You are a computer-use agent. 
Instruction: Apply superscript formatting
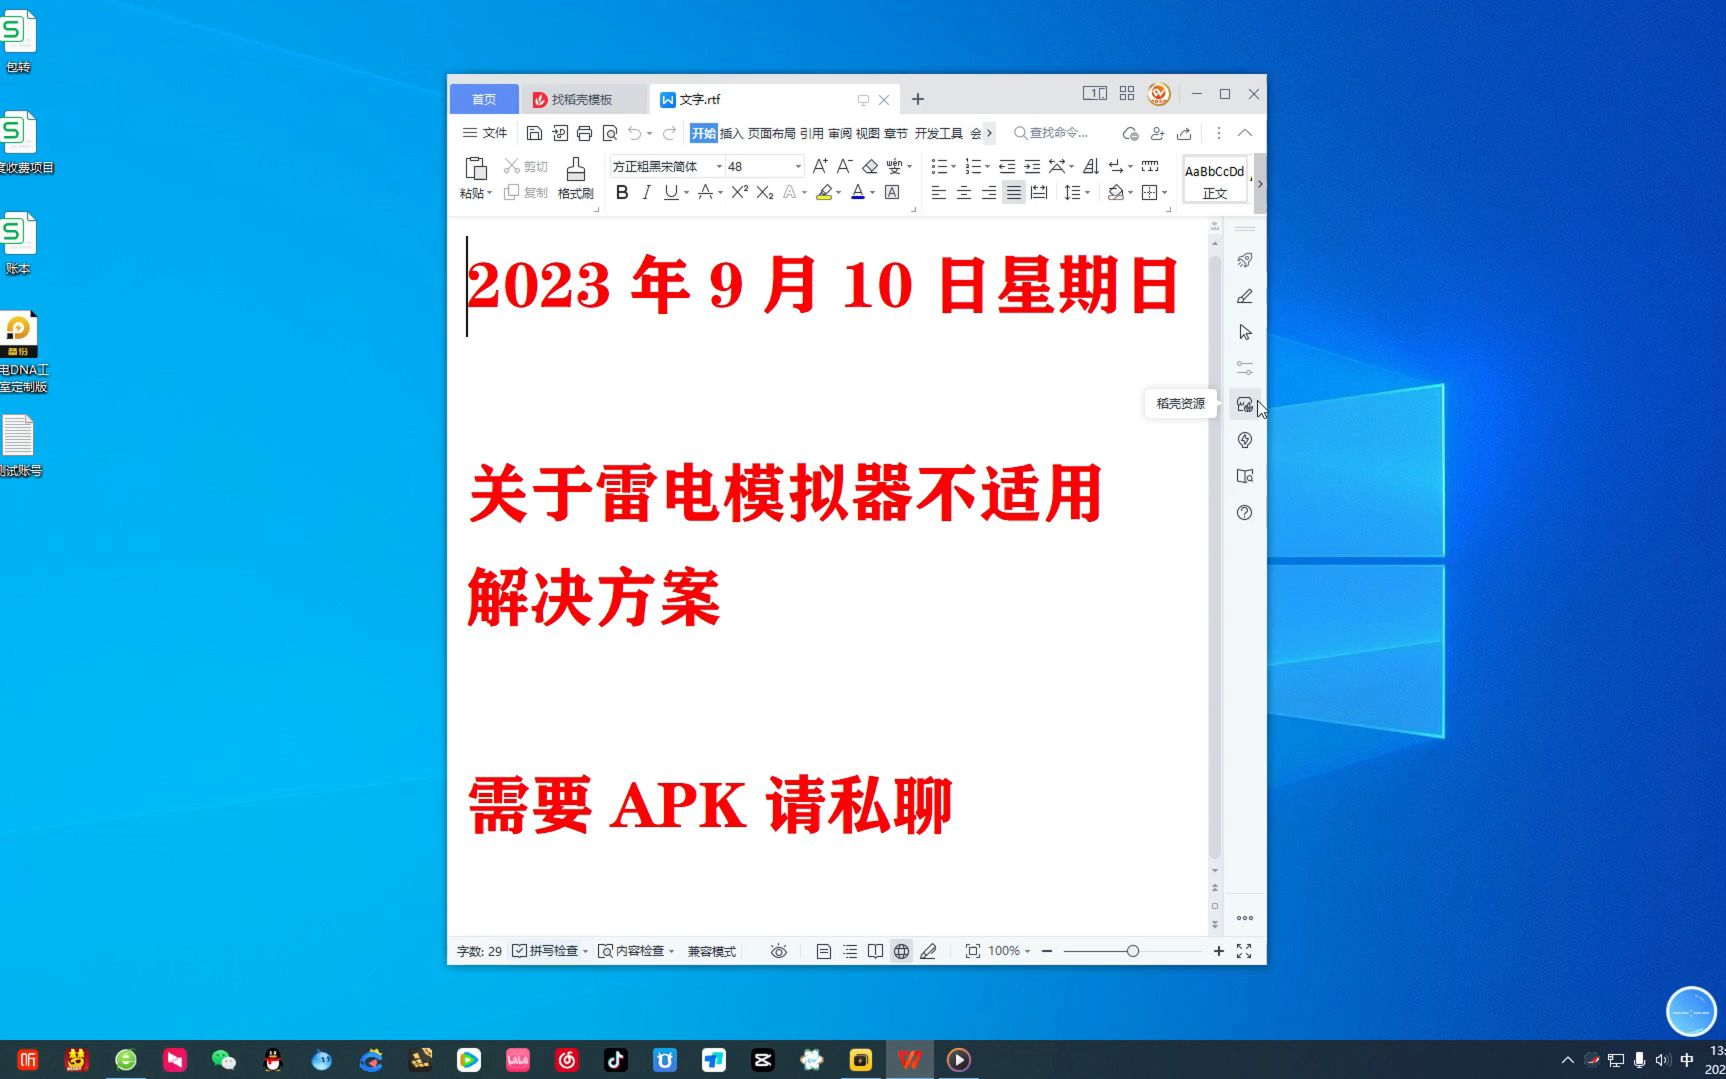(738, 192)
